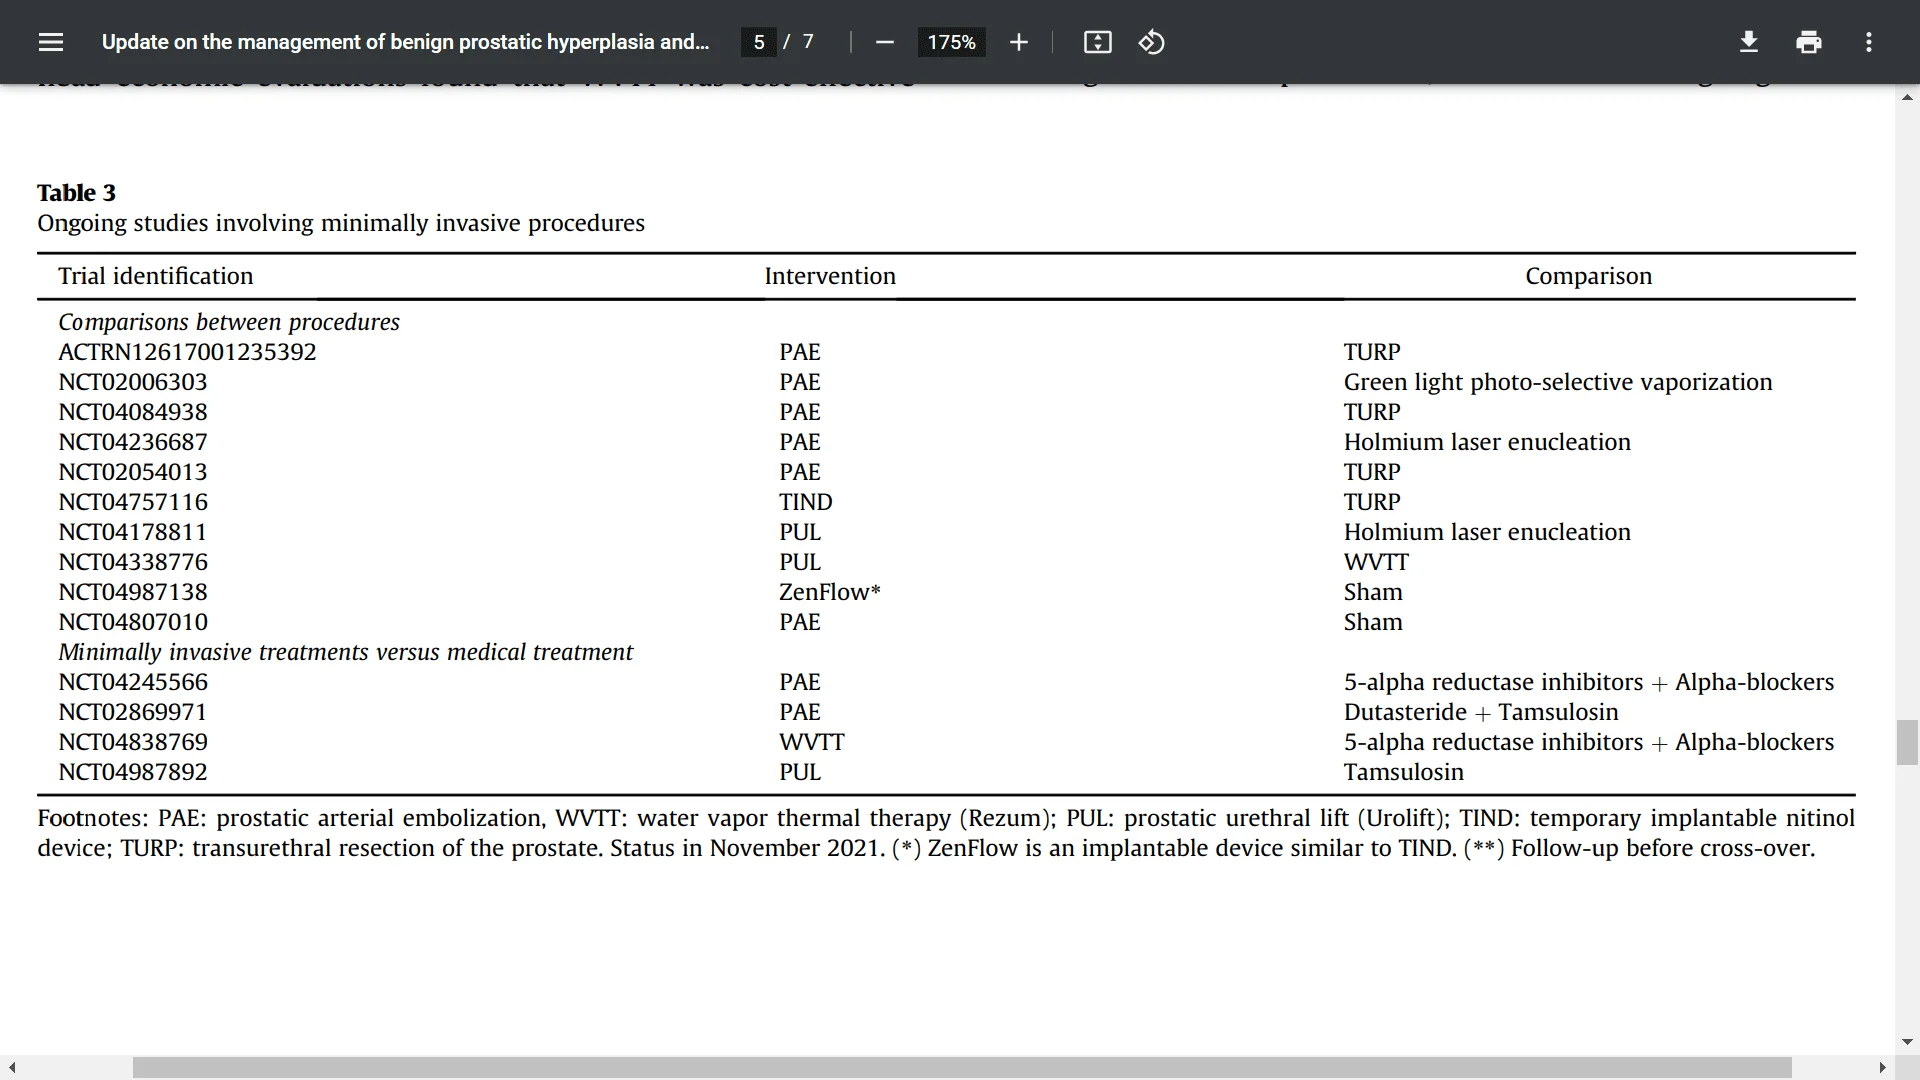This screenshot has width=1920, height=1080.
Task: Click trial ID NCT02054013
Action: (133, 472)
